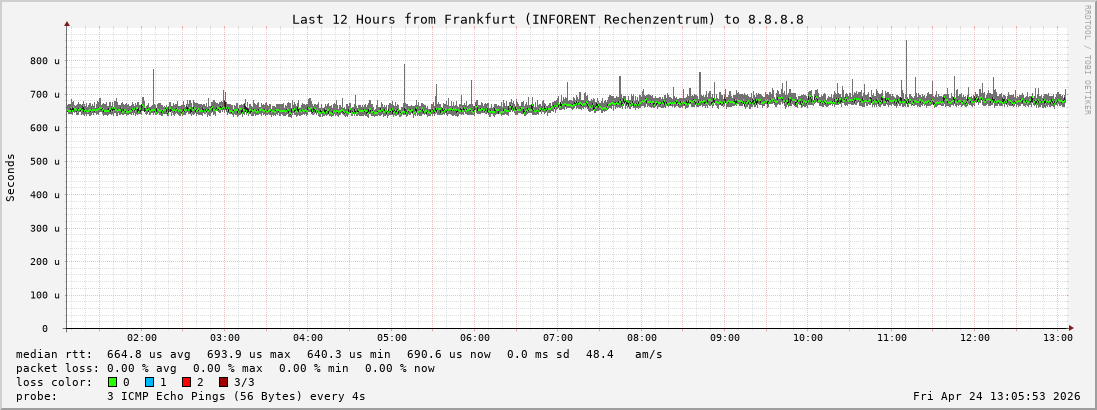Screen dimensions: 1097x410
Task: Click the blue loss color swatch for 1
Action: [x=149, y=382]
